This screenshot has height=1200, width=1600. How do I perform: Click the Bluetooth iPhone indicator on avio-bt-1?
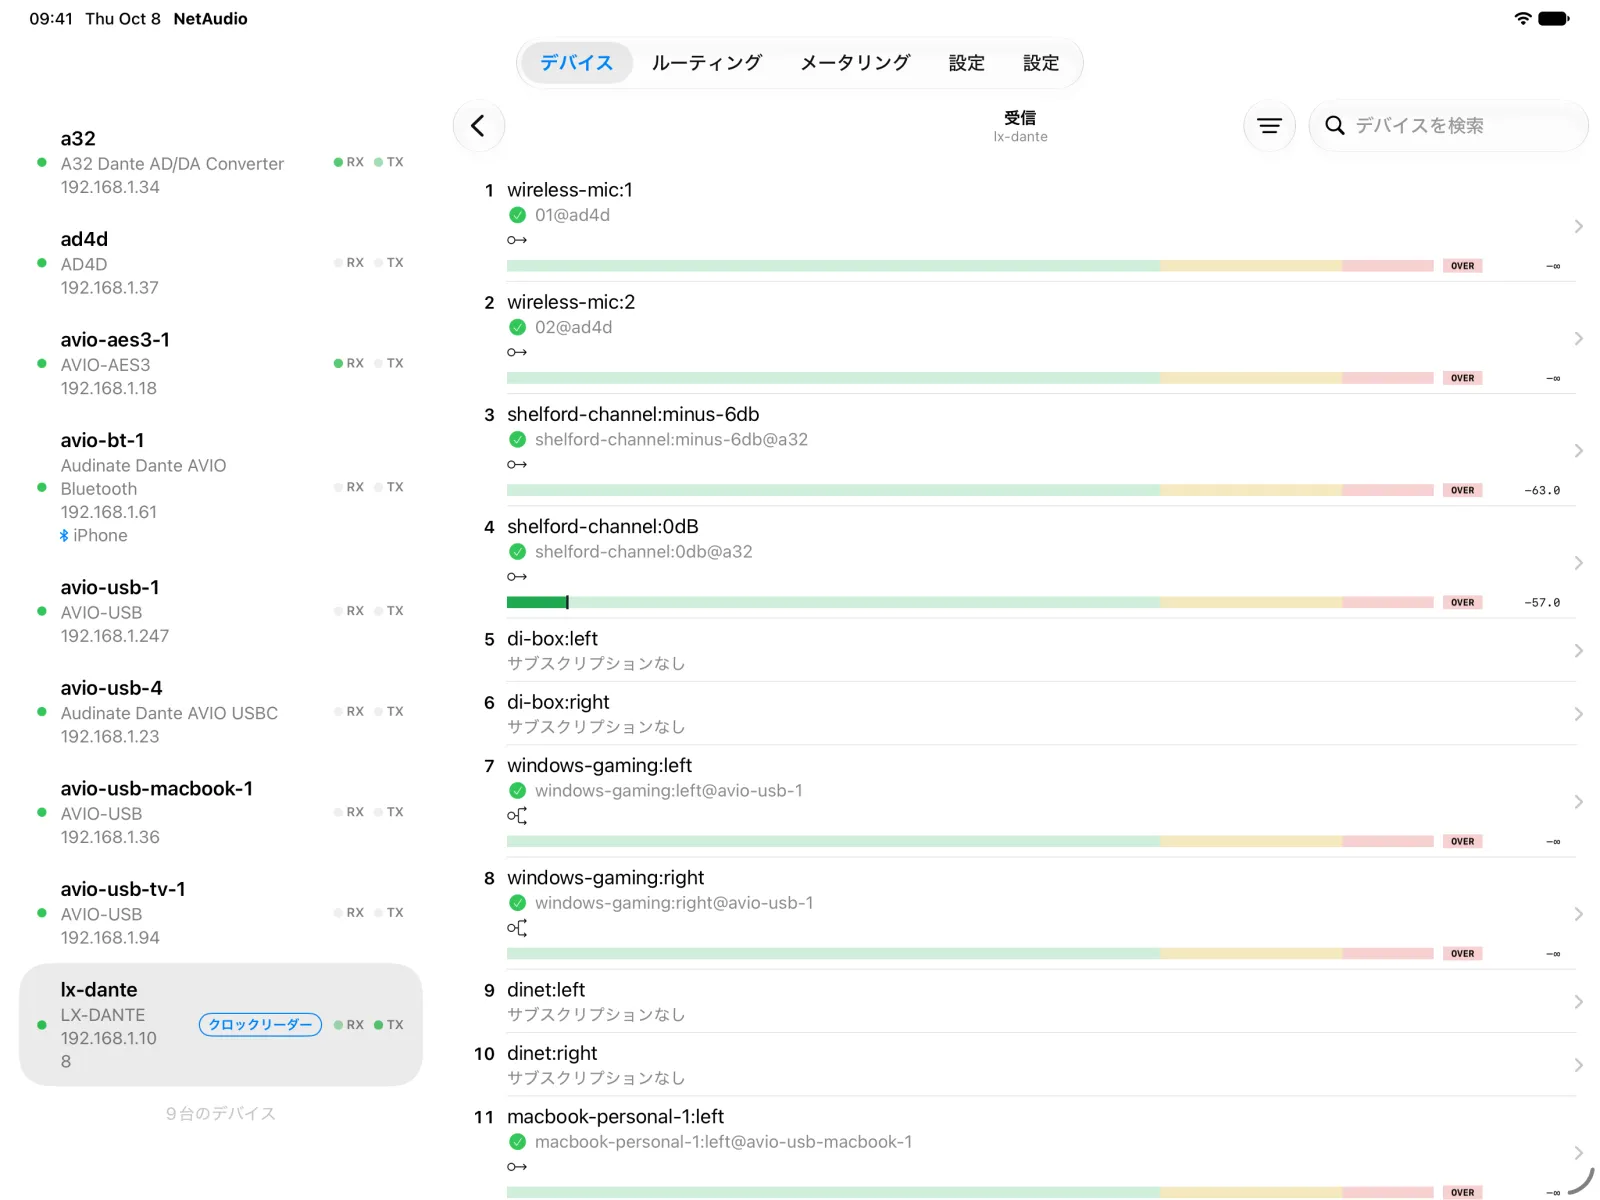click(94, 536)
